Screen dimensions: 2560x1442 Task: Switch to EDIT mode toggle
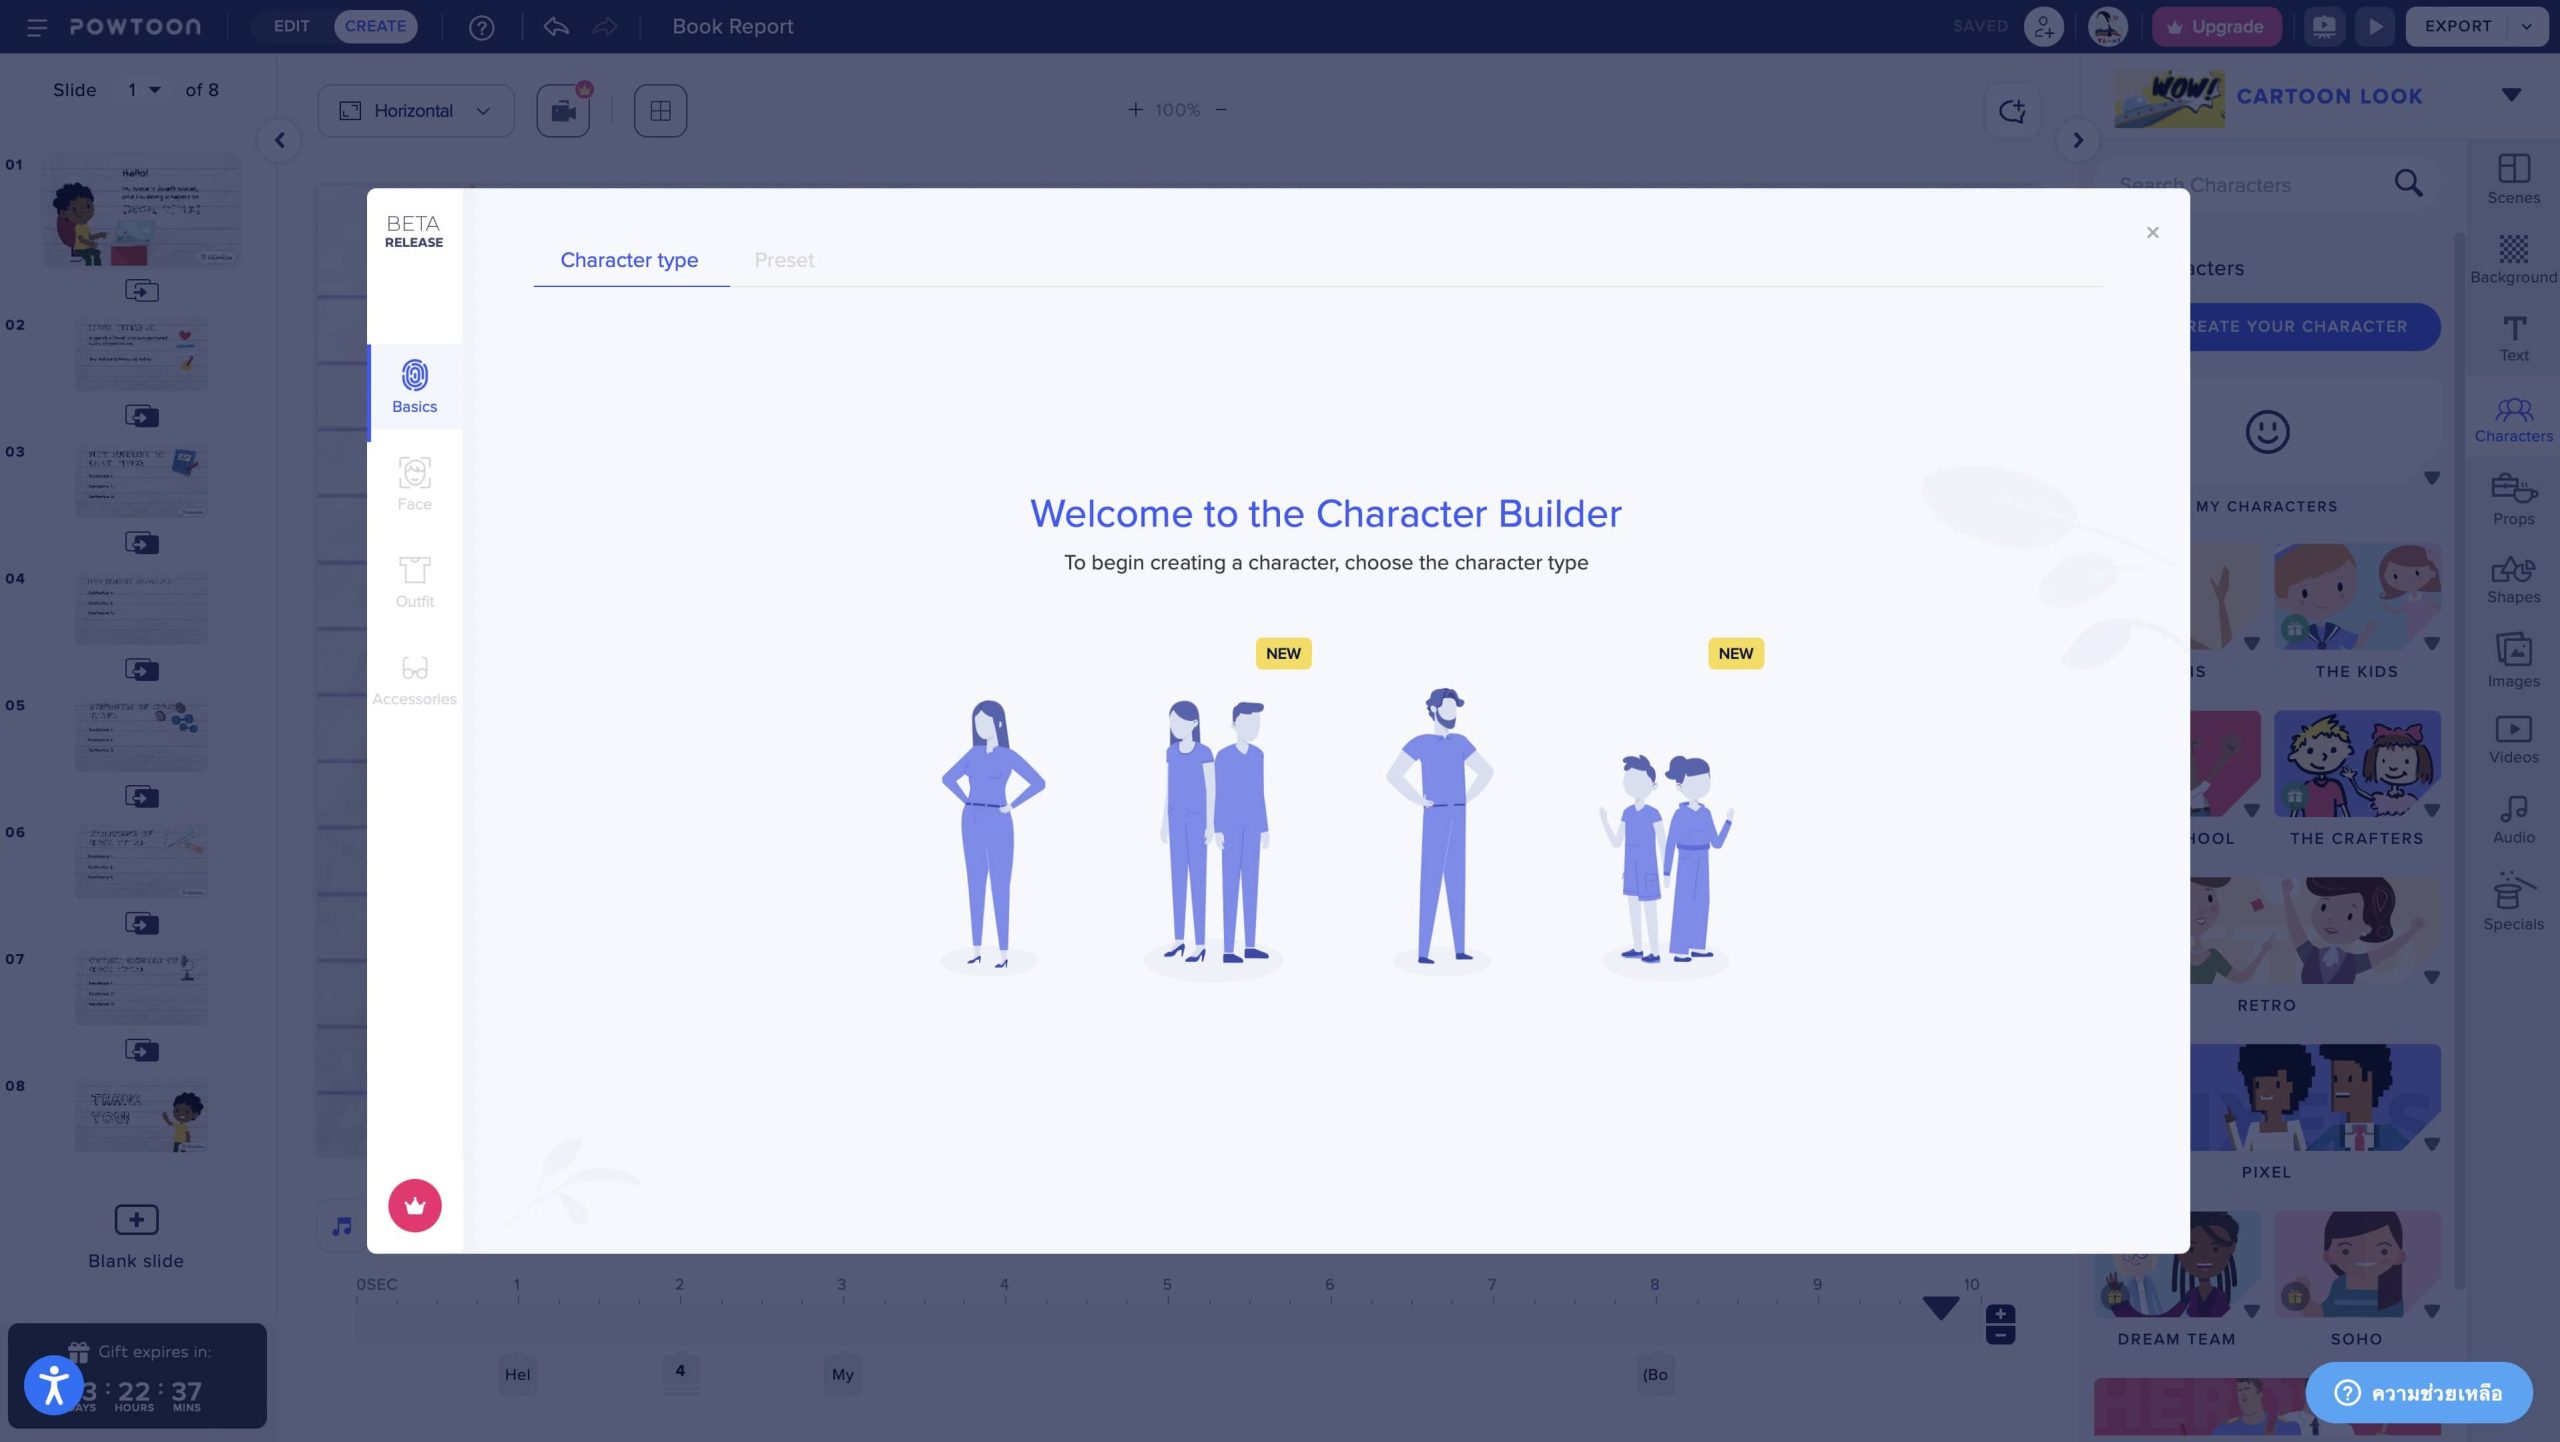(291, 26)
